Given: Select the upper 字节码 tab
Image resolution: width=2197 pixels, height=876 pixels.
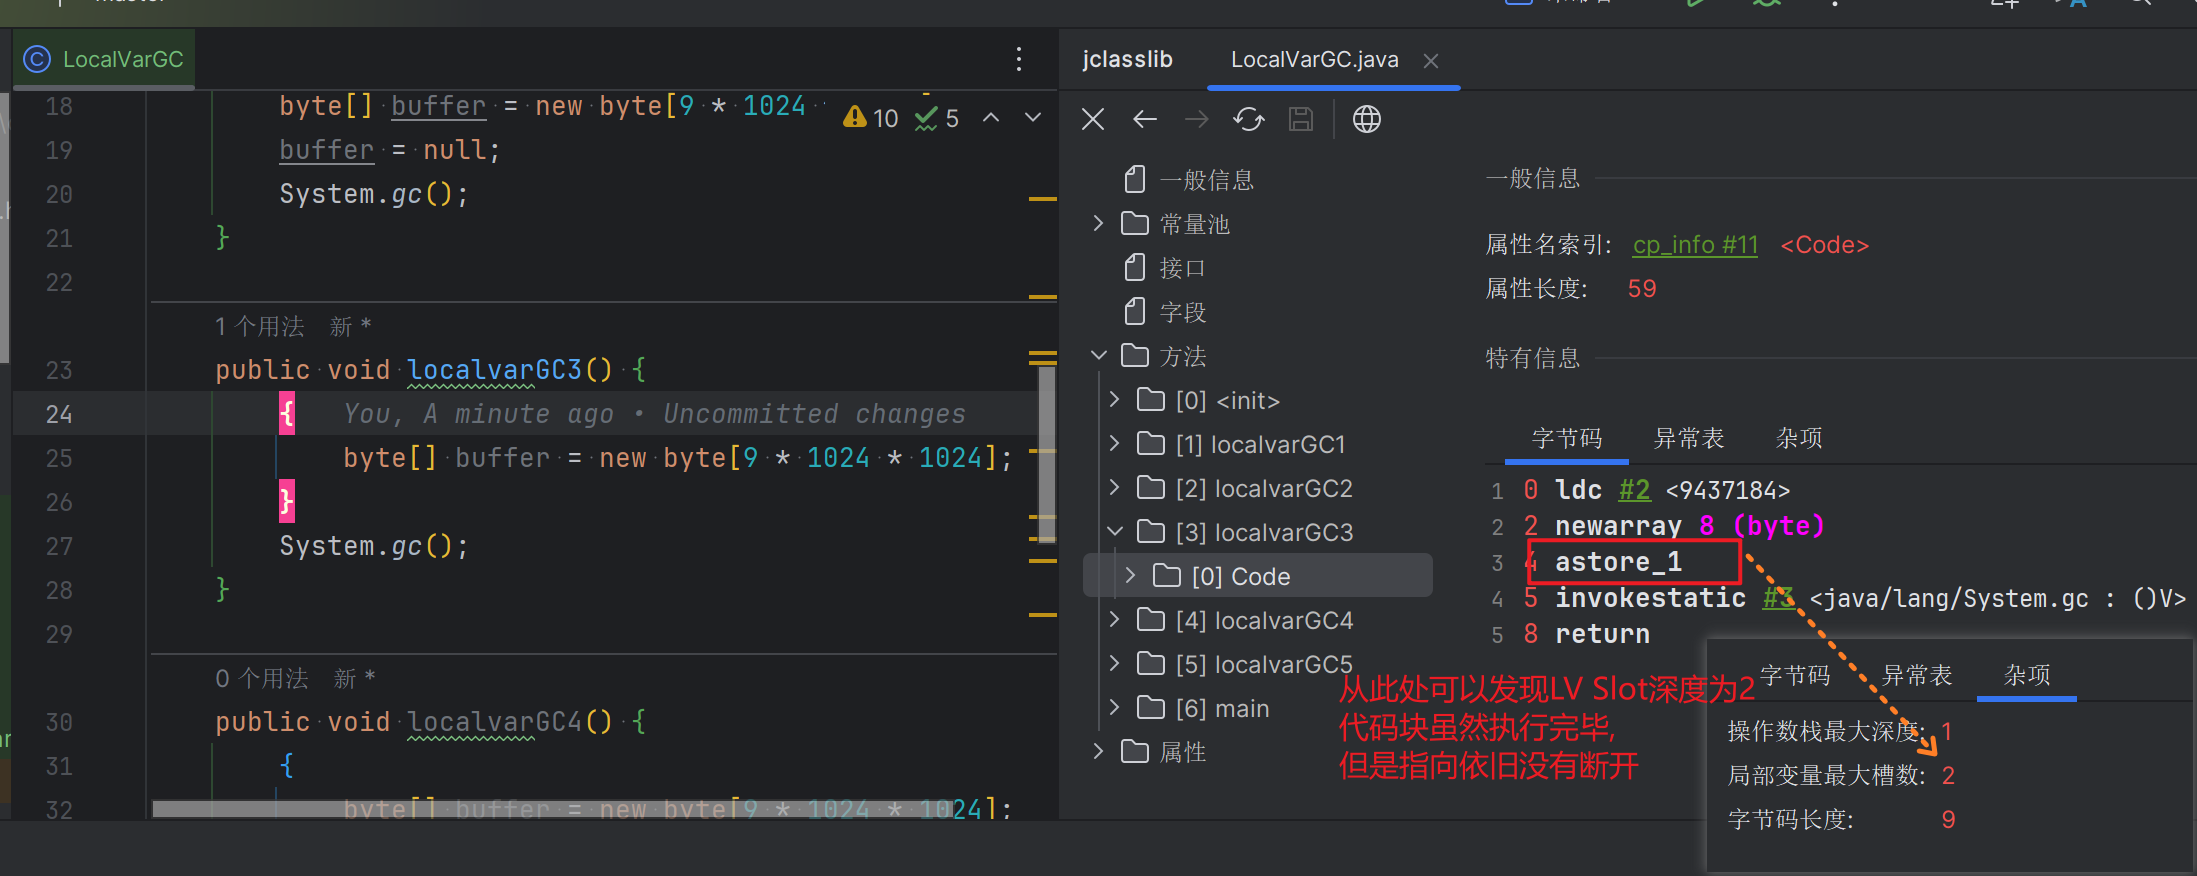Looking at the screenshot, I should [1567, 439].
